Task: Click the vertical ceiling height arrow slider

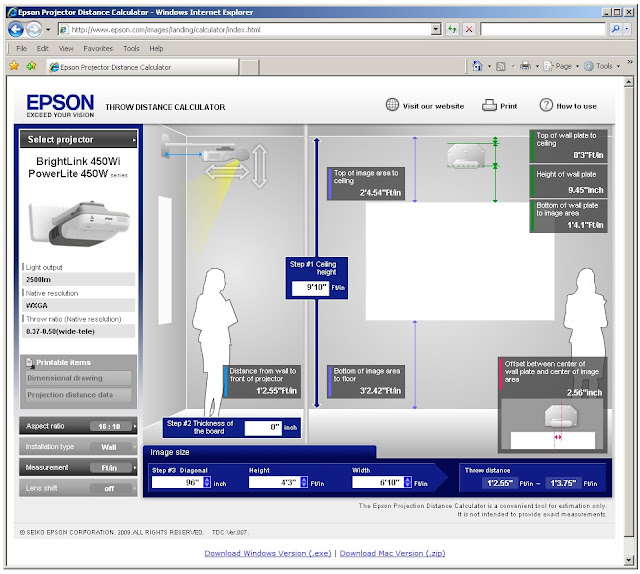Action: coord(316,273)
